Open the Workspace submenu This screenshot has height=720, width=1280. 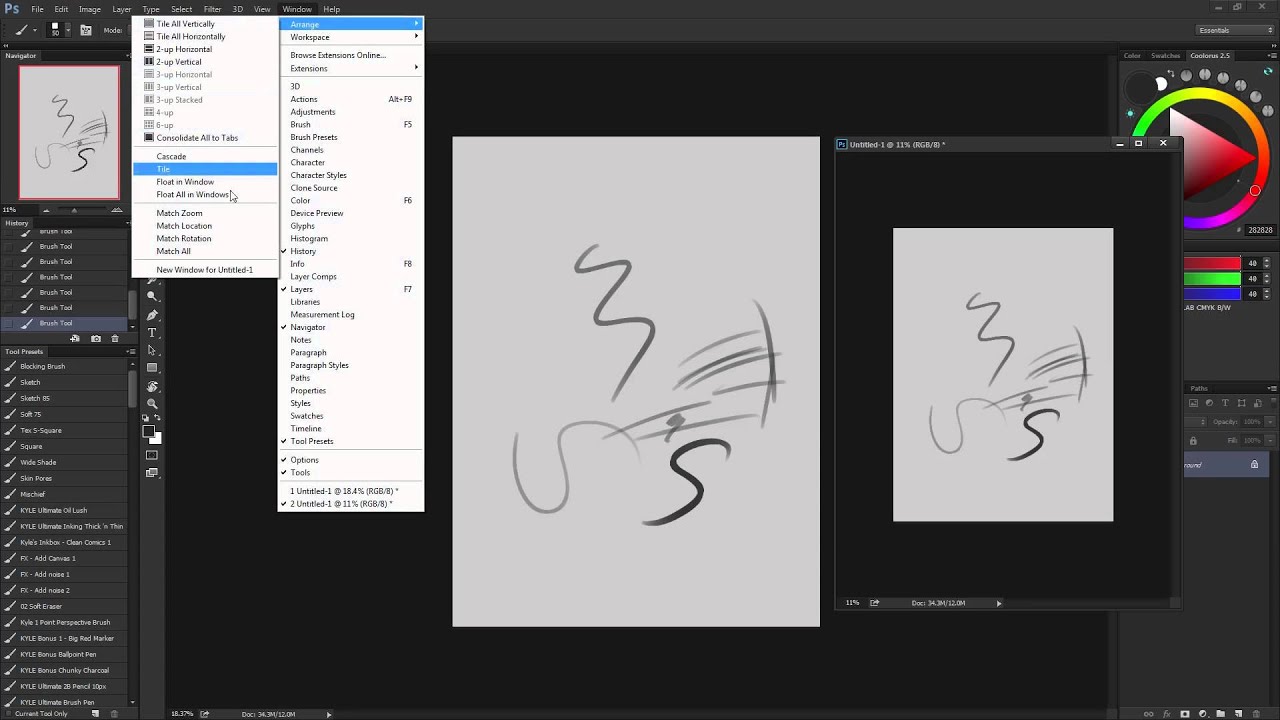pyautogui.click(x=351, y=37)
